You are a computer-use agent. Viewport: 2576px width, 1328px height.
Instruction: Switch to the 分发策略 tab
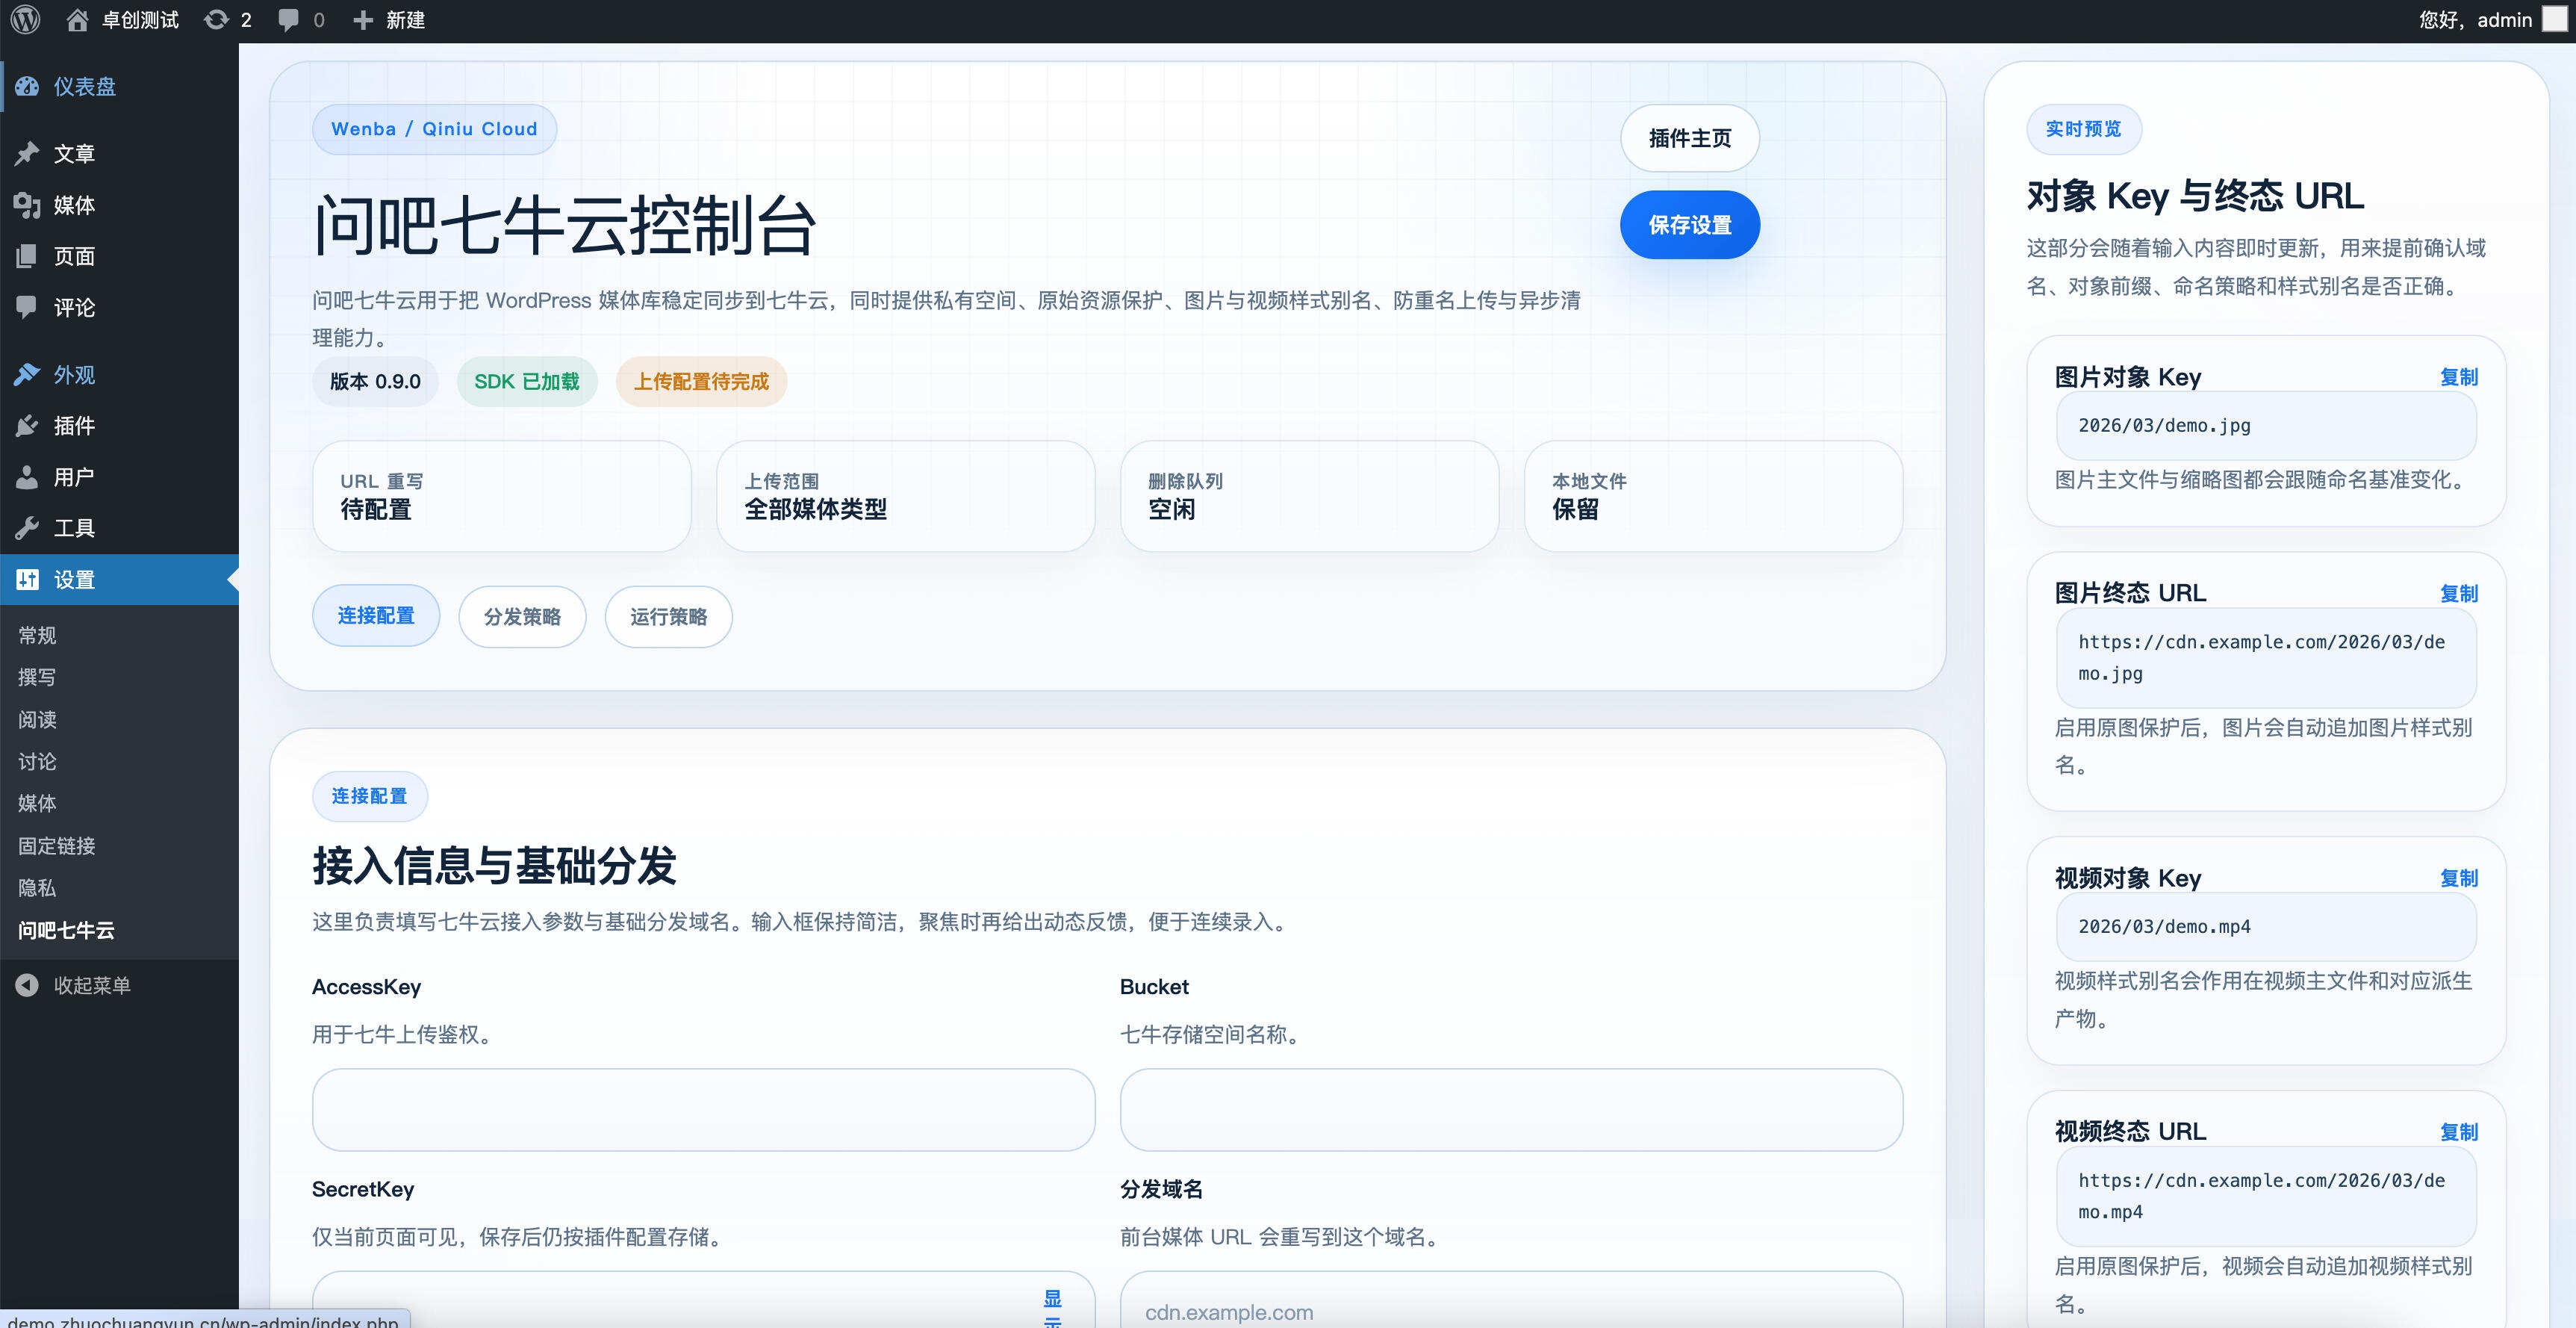[x=522, y=617]
